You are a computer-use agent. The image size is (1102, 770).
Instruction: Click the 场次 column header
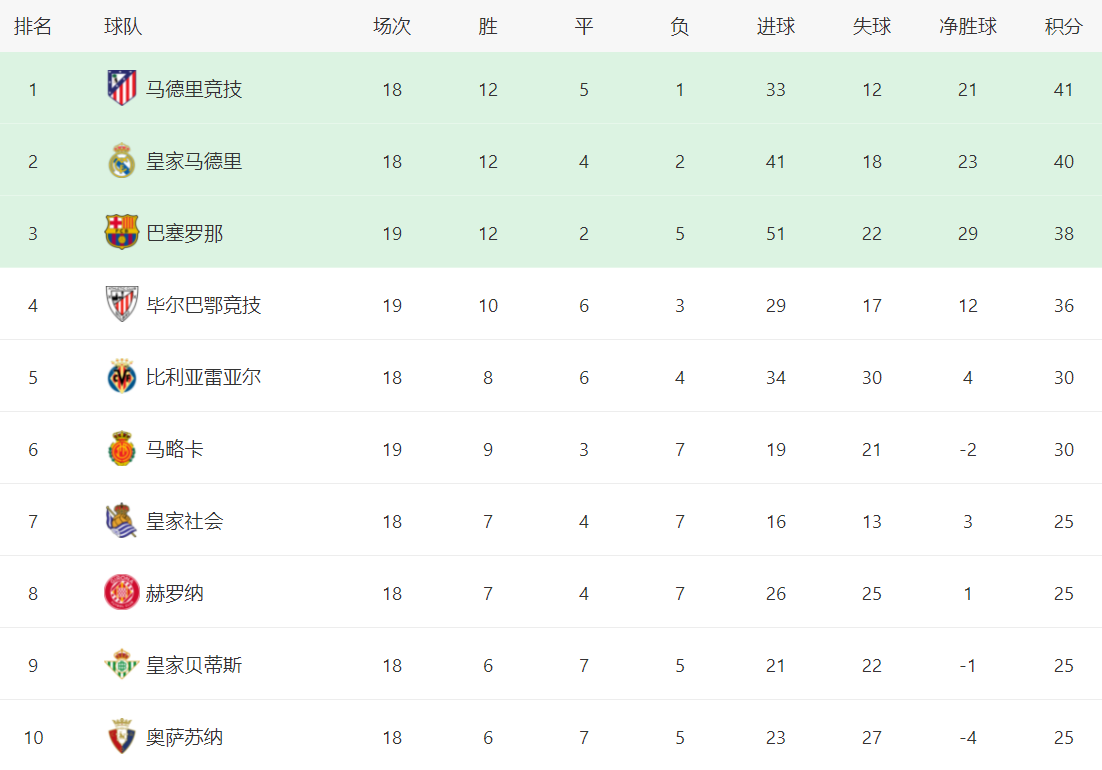coord(392,27)
